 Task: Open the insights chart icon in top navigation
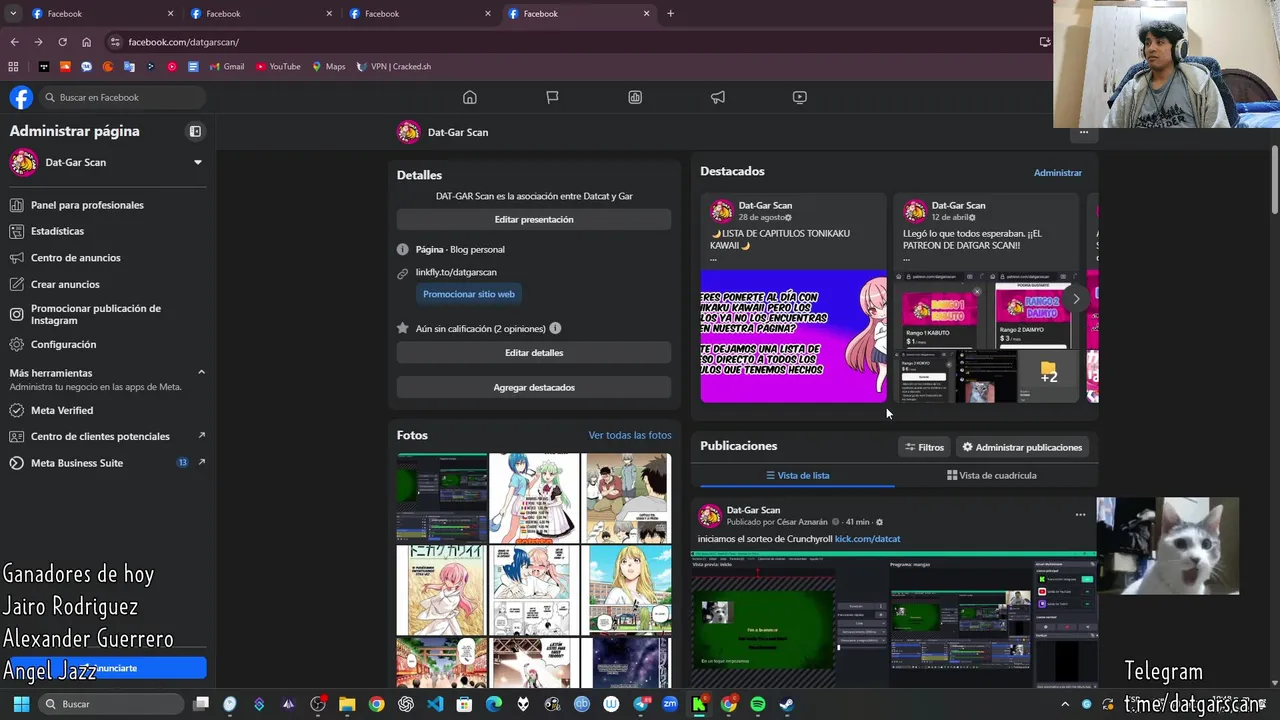point(635,97)
